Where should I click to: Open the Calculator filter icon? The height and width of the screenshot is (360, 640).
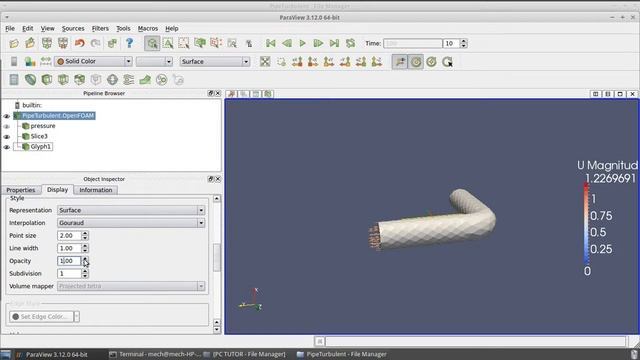14,80
